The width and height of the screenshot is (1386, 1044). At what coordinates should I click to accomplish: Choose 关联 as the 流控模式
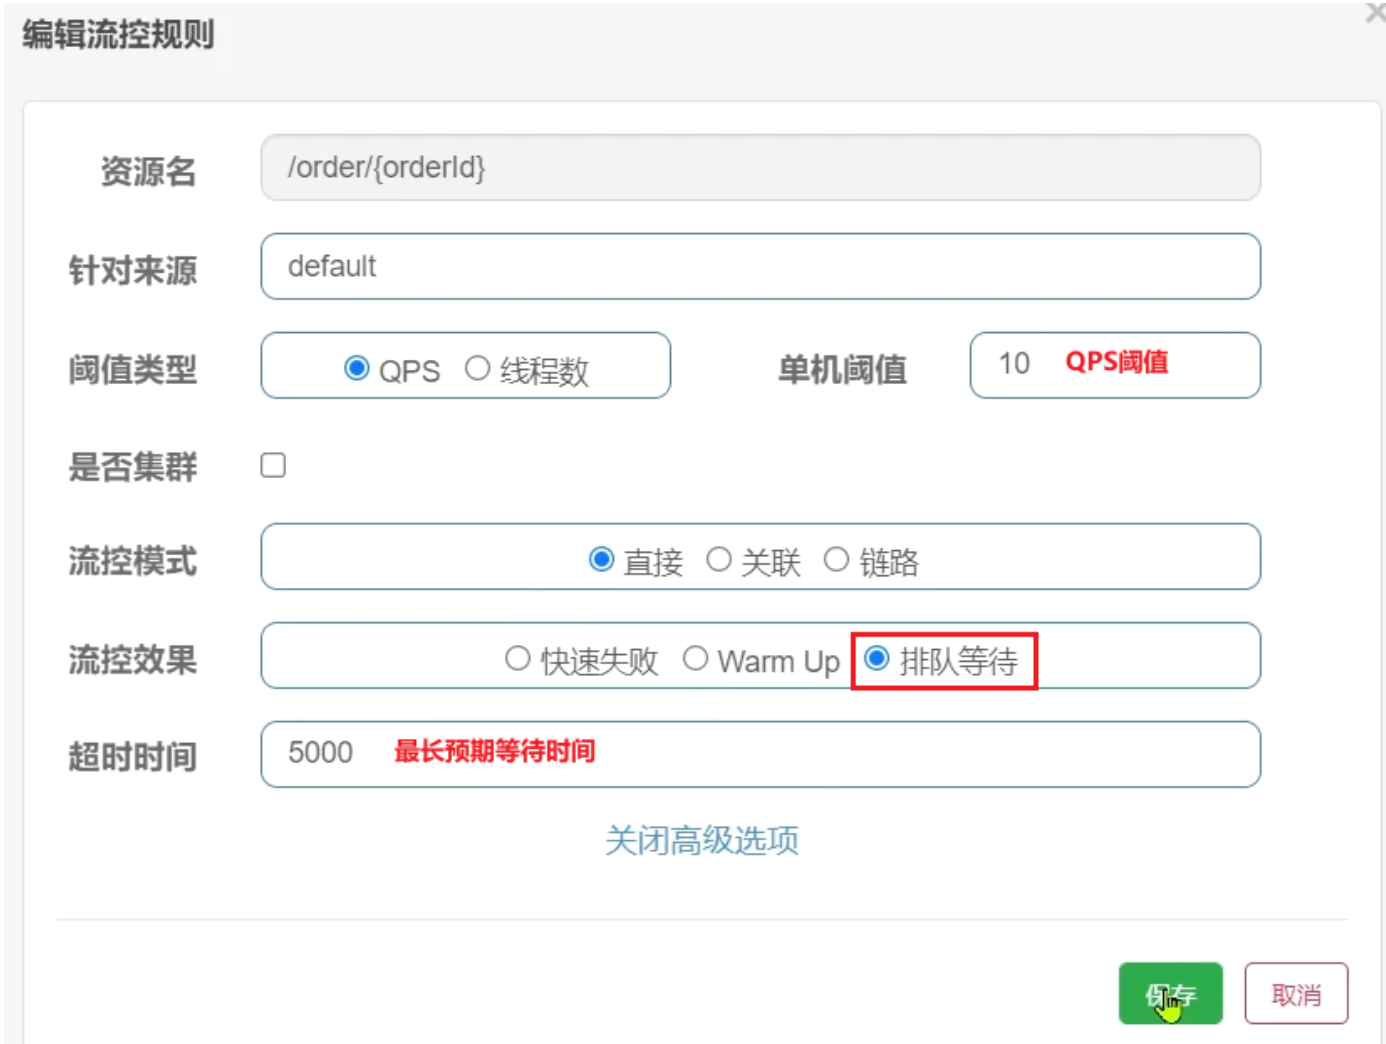719,560
